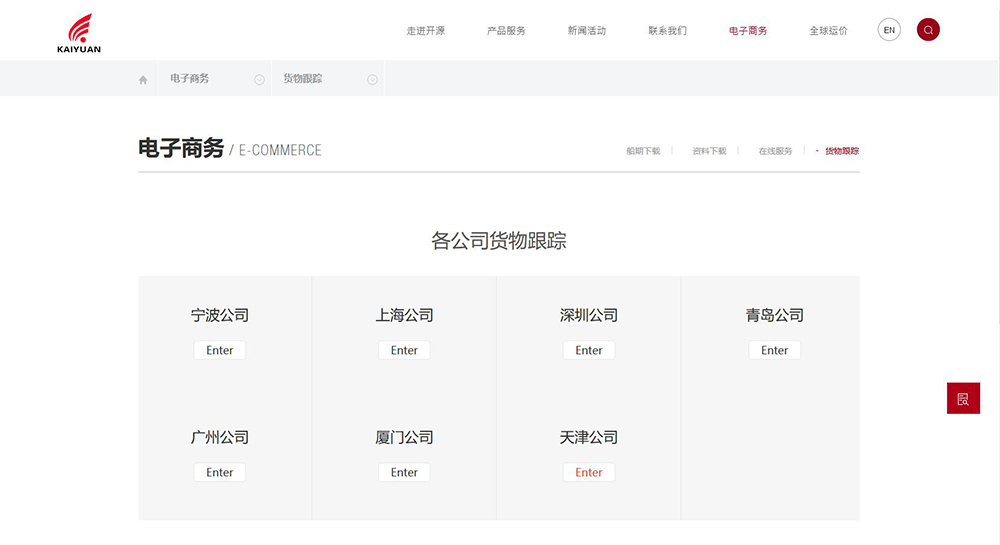Image resolution: width=1000 pixels, height=545 pixels.
Task: Switch to the 资料下载 tab
Action: (x=709, y=151)
